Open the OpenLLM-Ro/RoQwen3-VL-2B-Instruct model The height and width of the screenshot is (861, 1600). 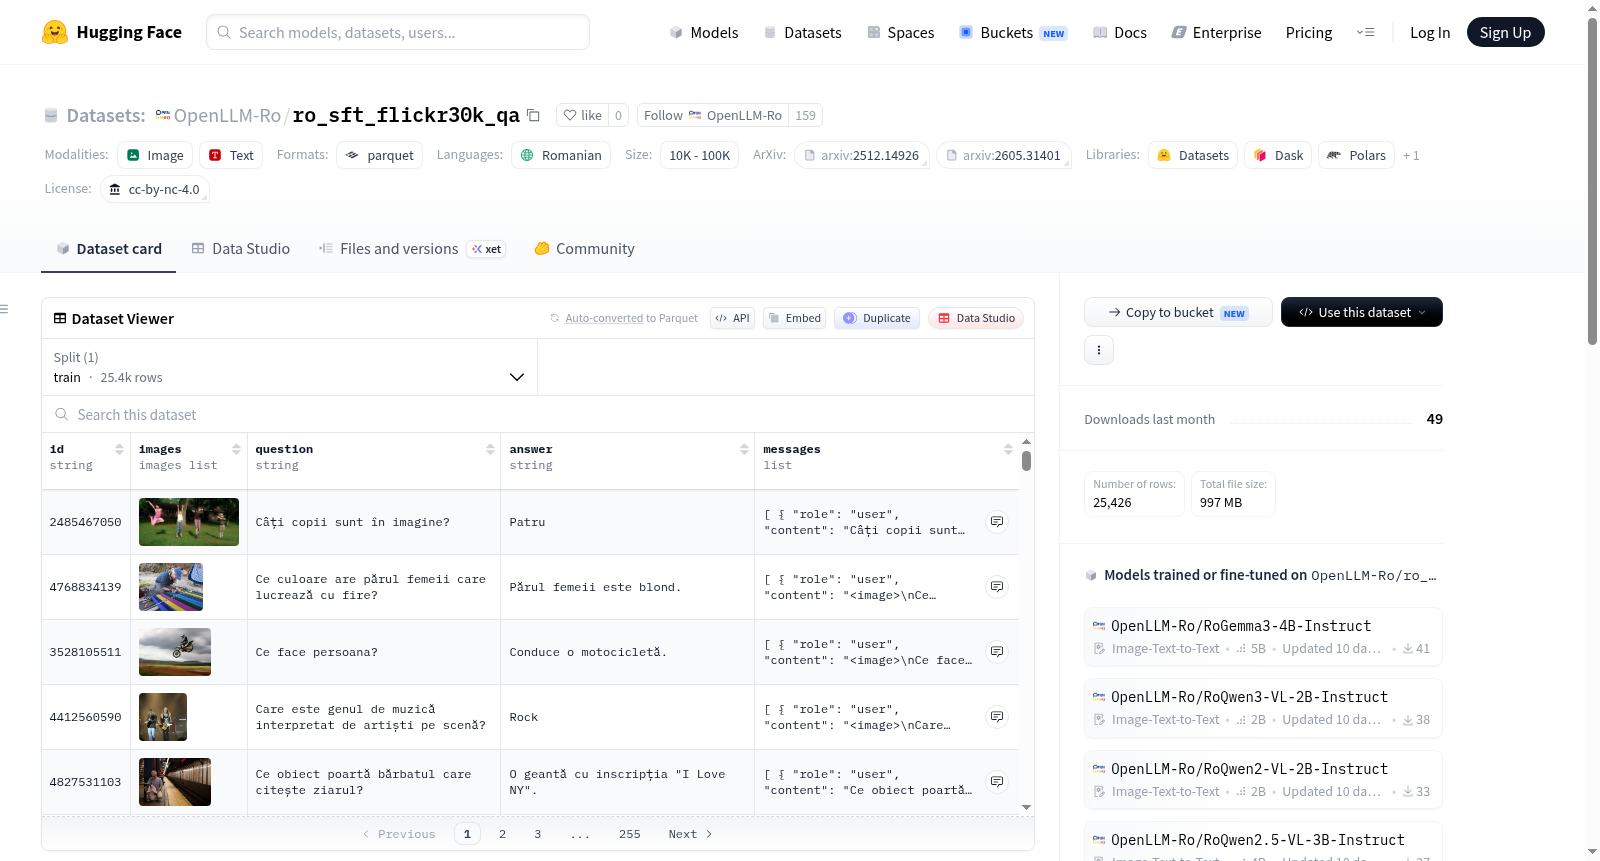coord(1263,707)
